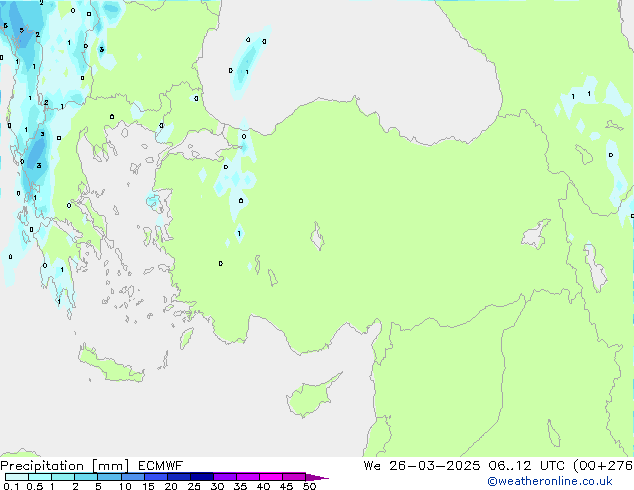Click the "[mm]" unit label
The image size is (634, 490).
click(x=110, y=466)
